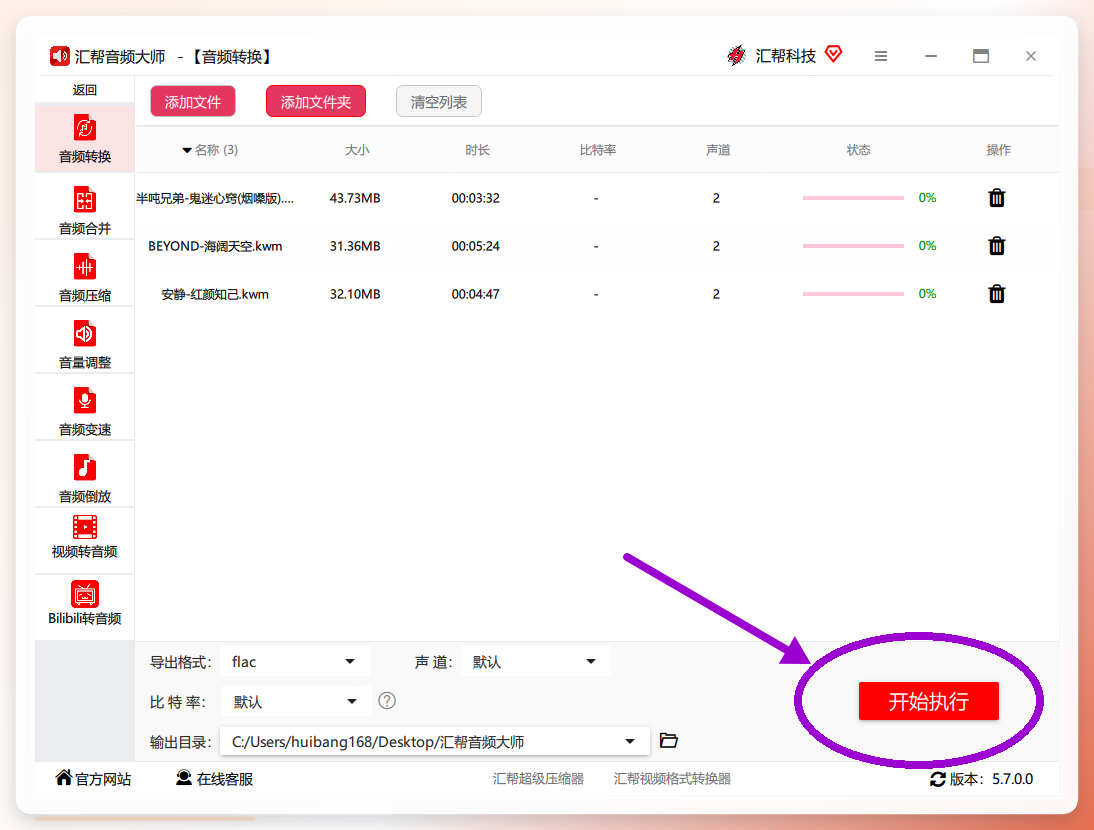The image size is (1094, 830).
Task: Click progress bar of 半吨兄弟-鬼迷心窍 row
Action: click(853, 198)
